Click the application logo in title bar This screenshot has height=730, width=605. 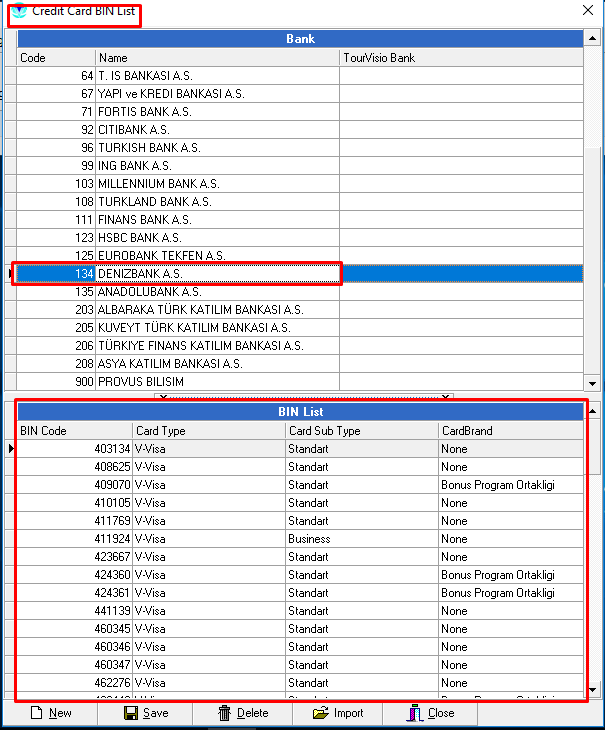point(19,10)
